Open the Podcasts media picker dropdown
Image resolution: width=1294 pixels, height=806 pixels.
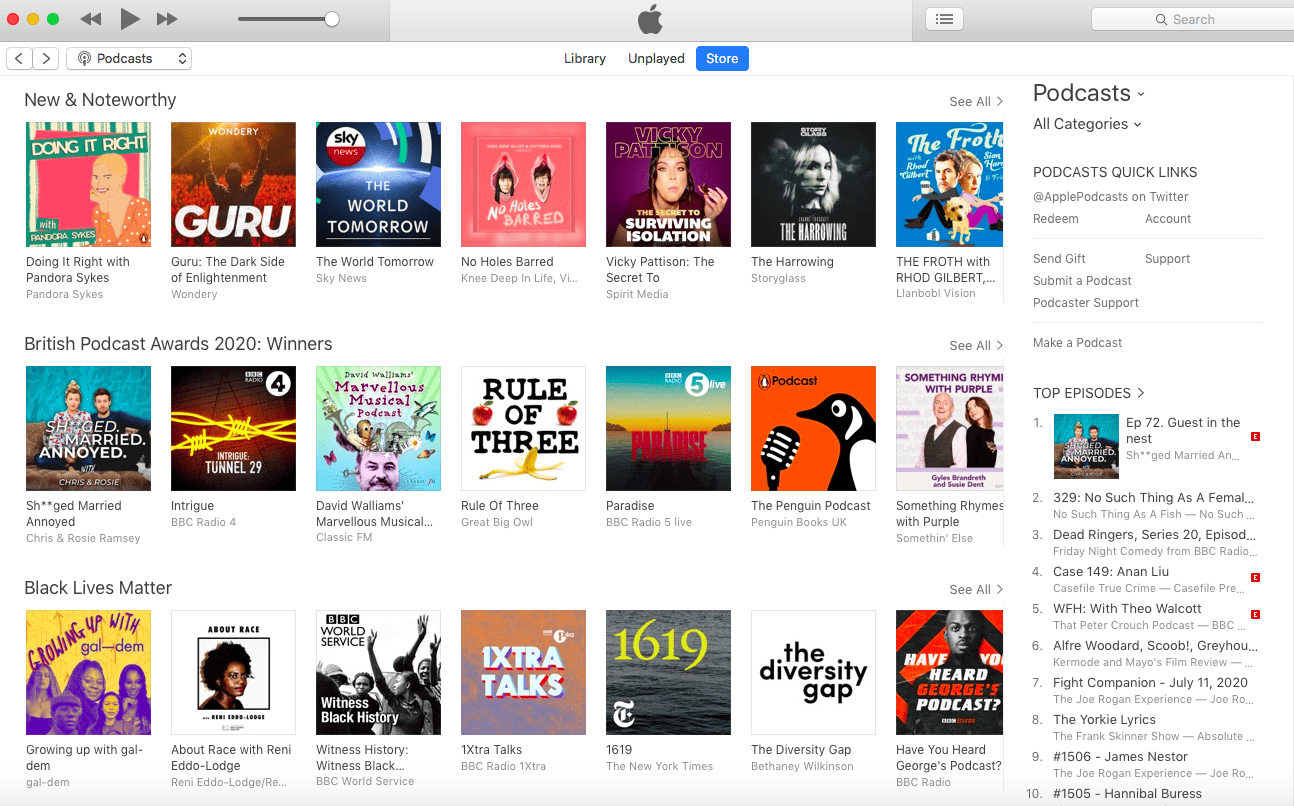(x=129, y=59)
